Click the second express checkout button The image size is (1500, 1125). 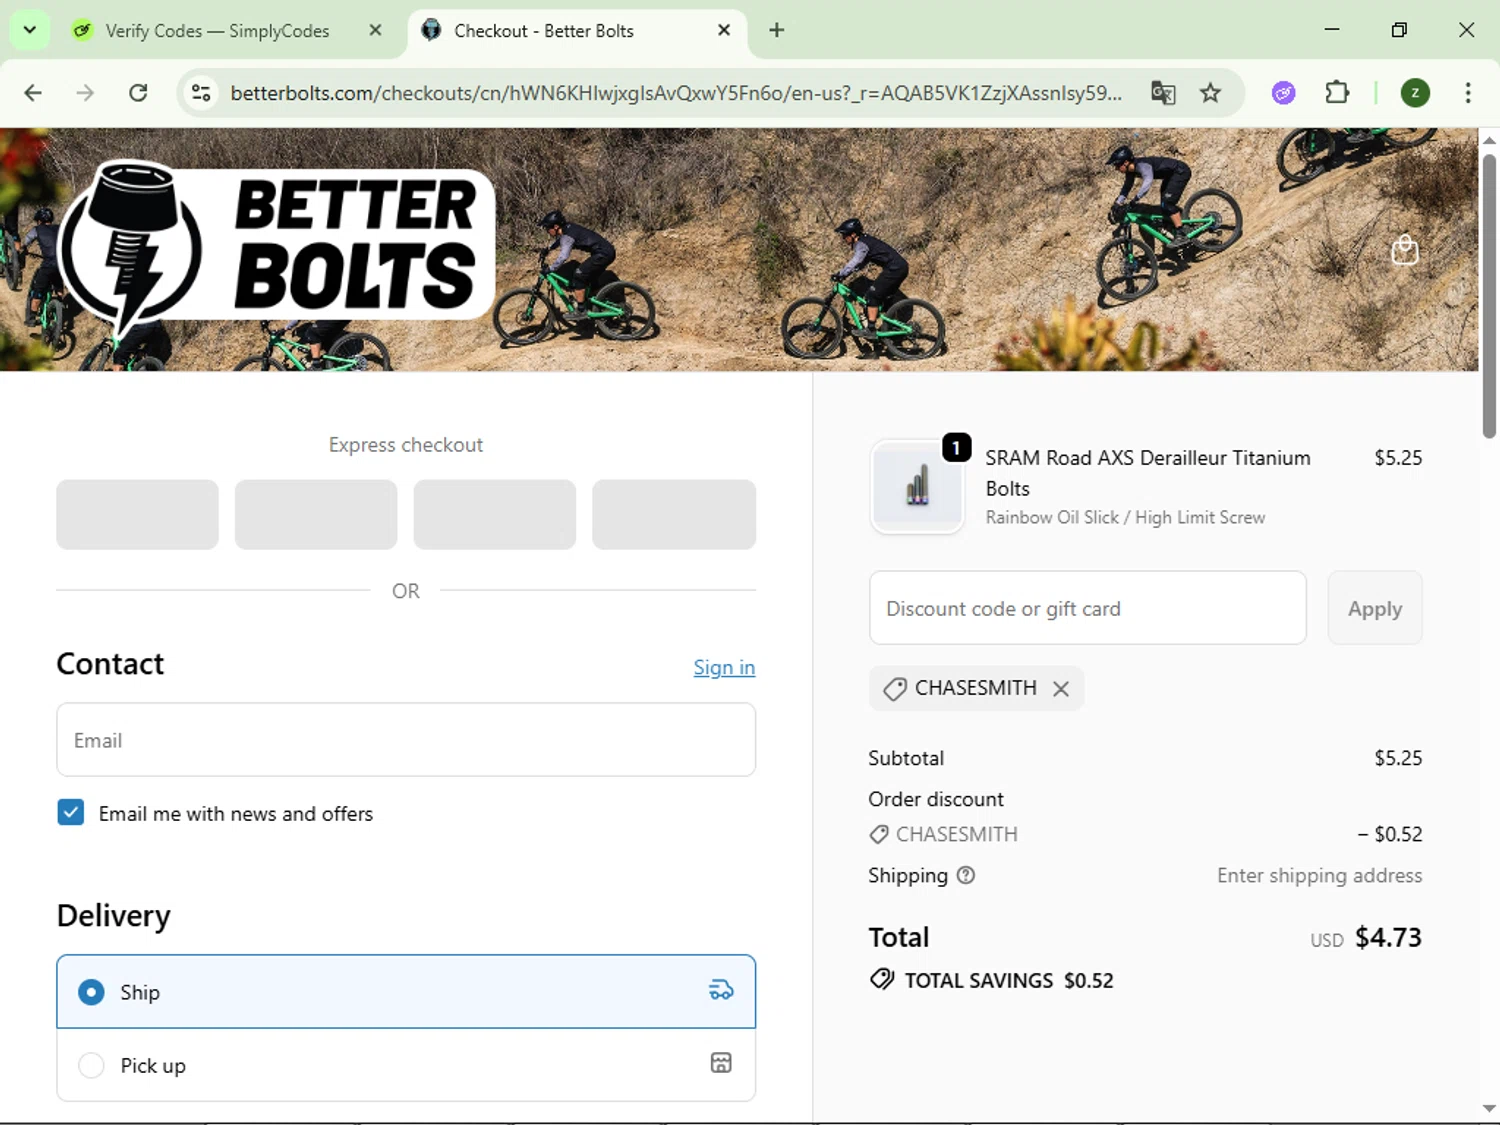[316, 514]
